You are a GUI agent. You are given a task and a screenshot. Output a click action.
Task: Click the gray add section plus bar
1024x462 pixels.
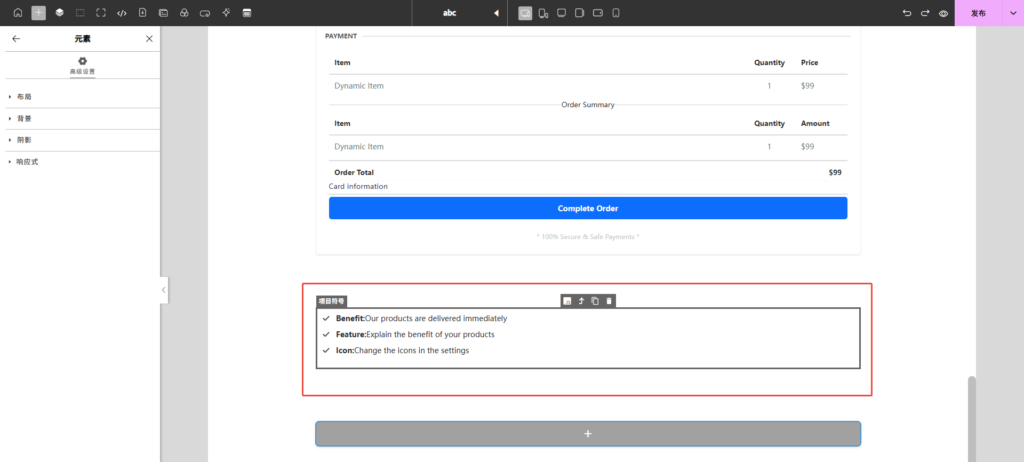click(x=587, y=433)
